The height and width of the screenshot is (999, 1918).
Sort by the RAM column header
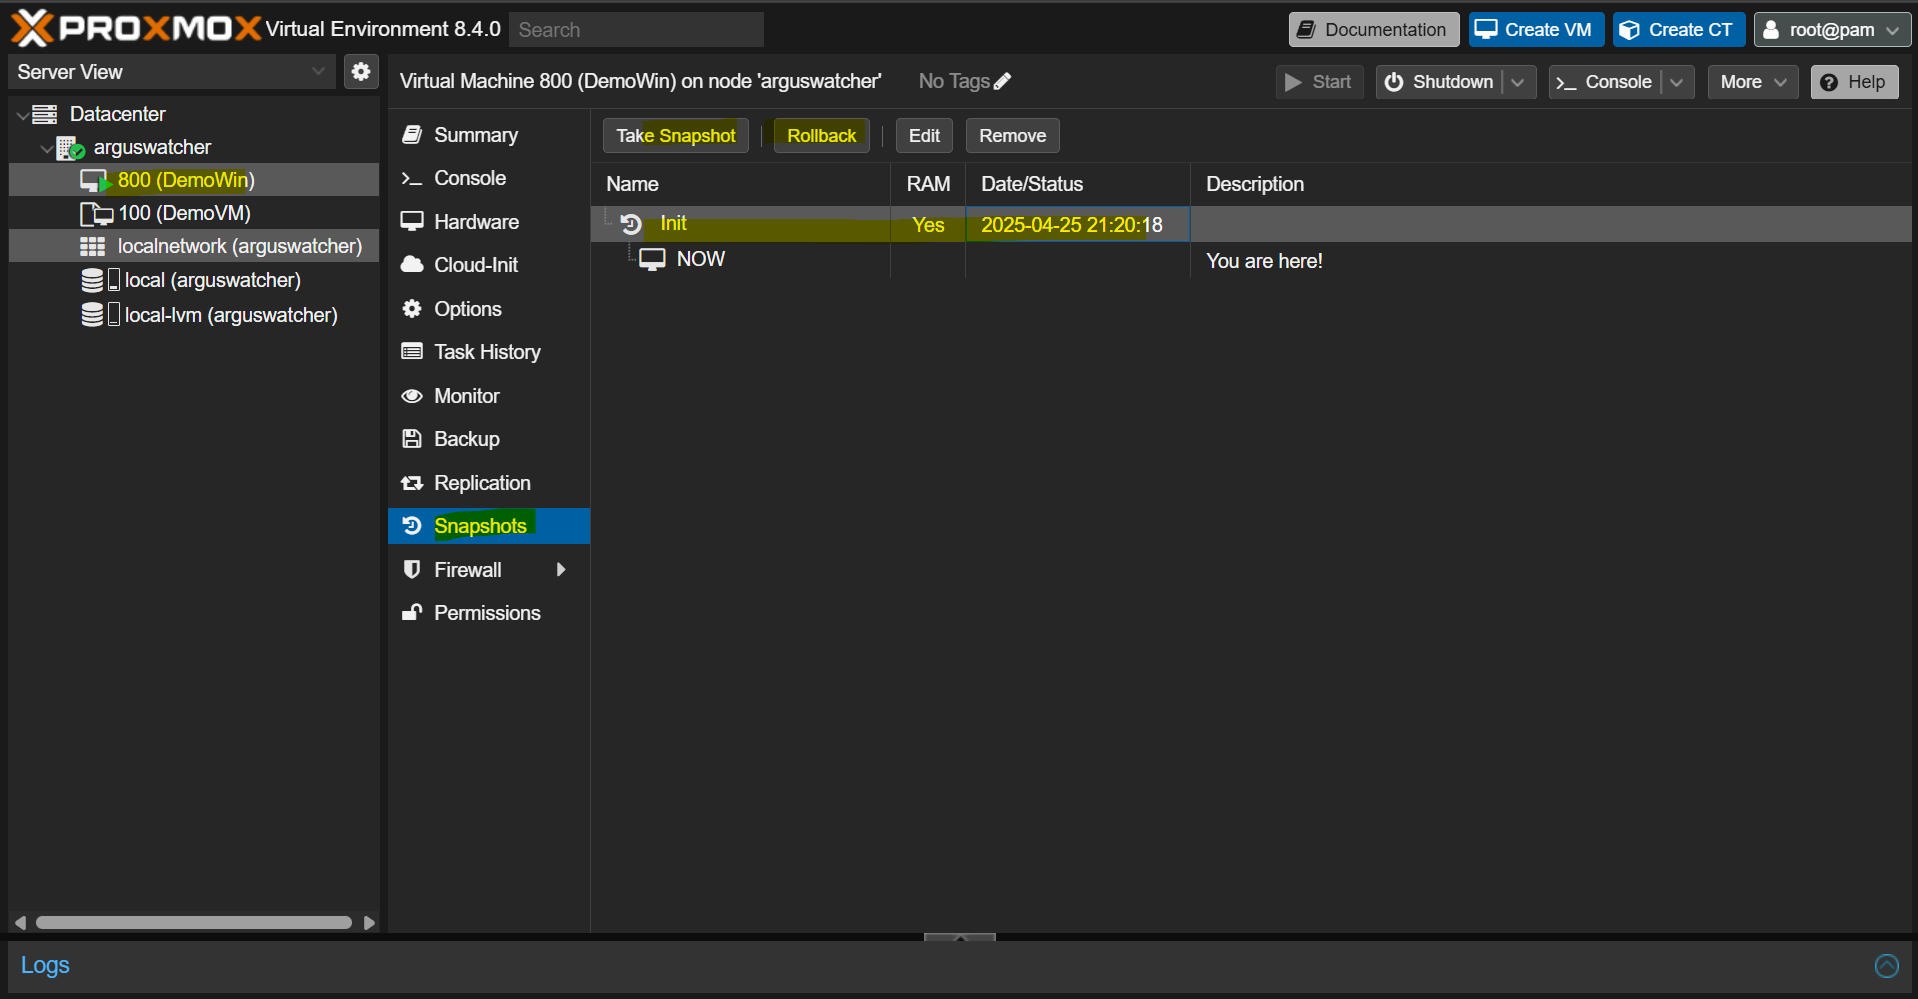pyautogui.click(x=928, y=184)
